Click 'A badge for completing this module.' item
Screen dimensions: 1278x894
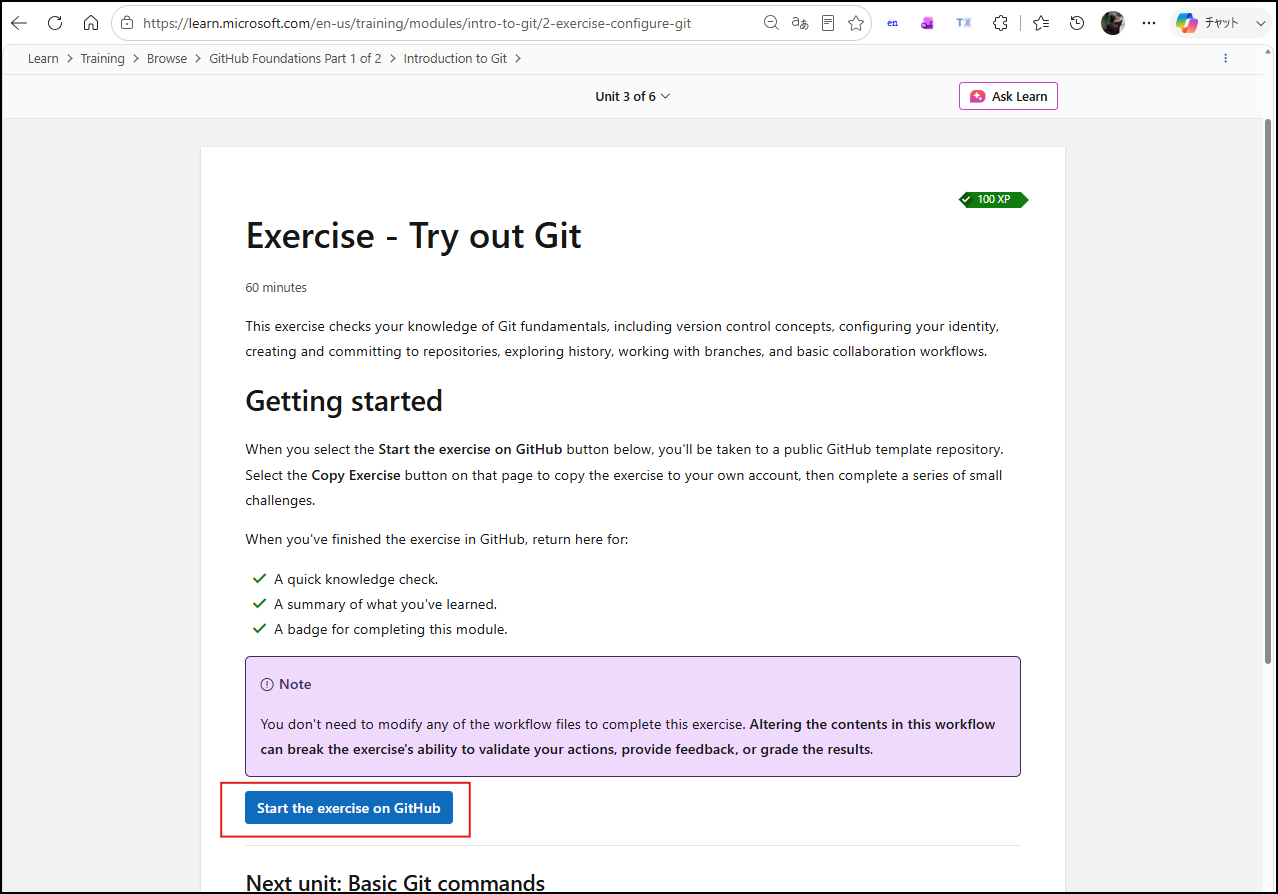click(x=391, y=630)
